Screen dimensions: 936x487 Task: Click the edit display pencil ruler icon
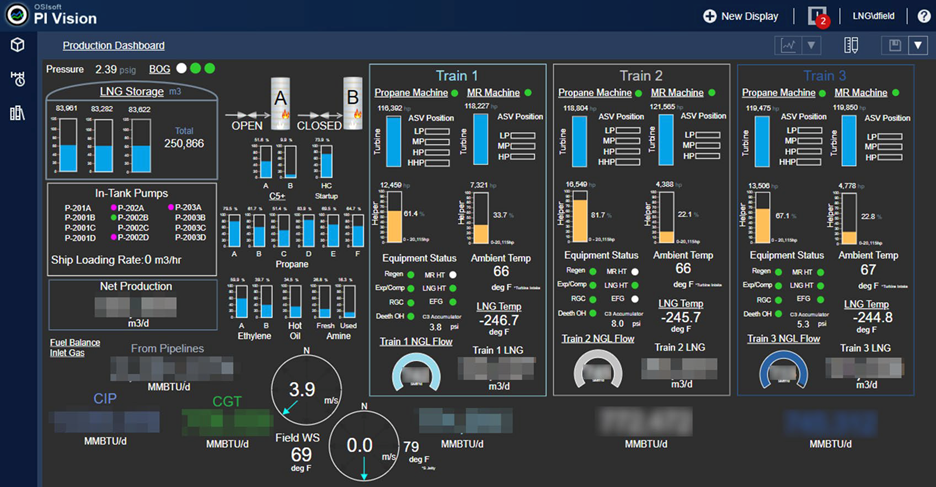pyautogui.click(x=851, y=45)
